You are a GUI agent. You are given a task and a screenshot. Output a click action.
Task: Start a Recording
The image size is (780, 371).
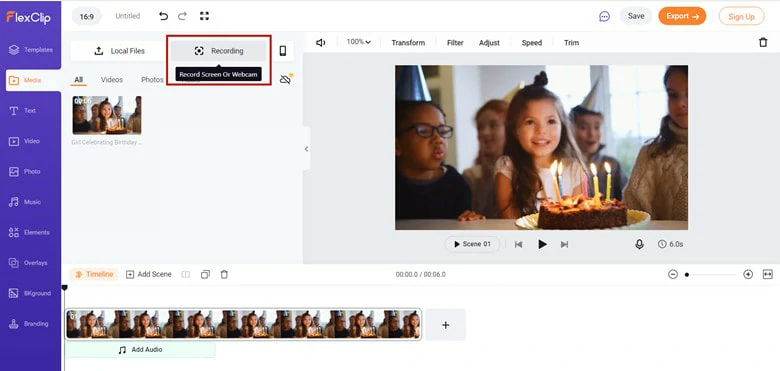[219, 51]
